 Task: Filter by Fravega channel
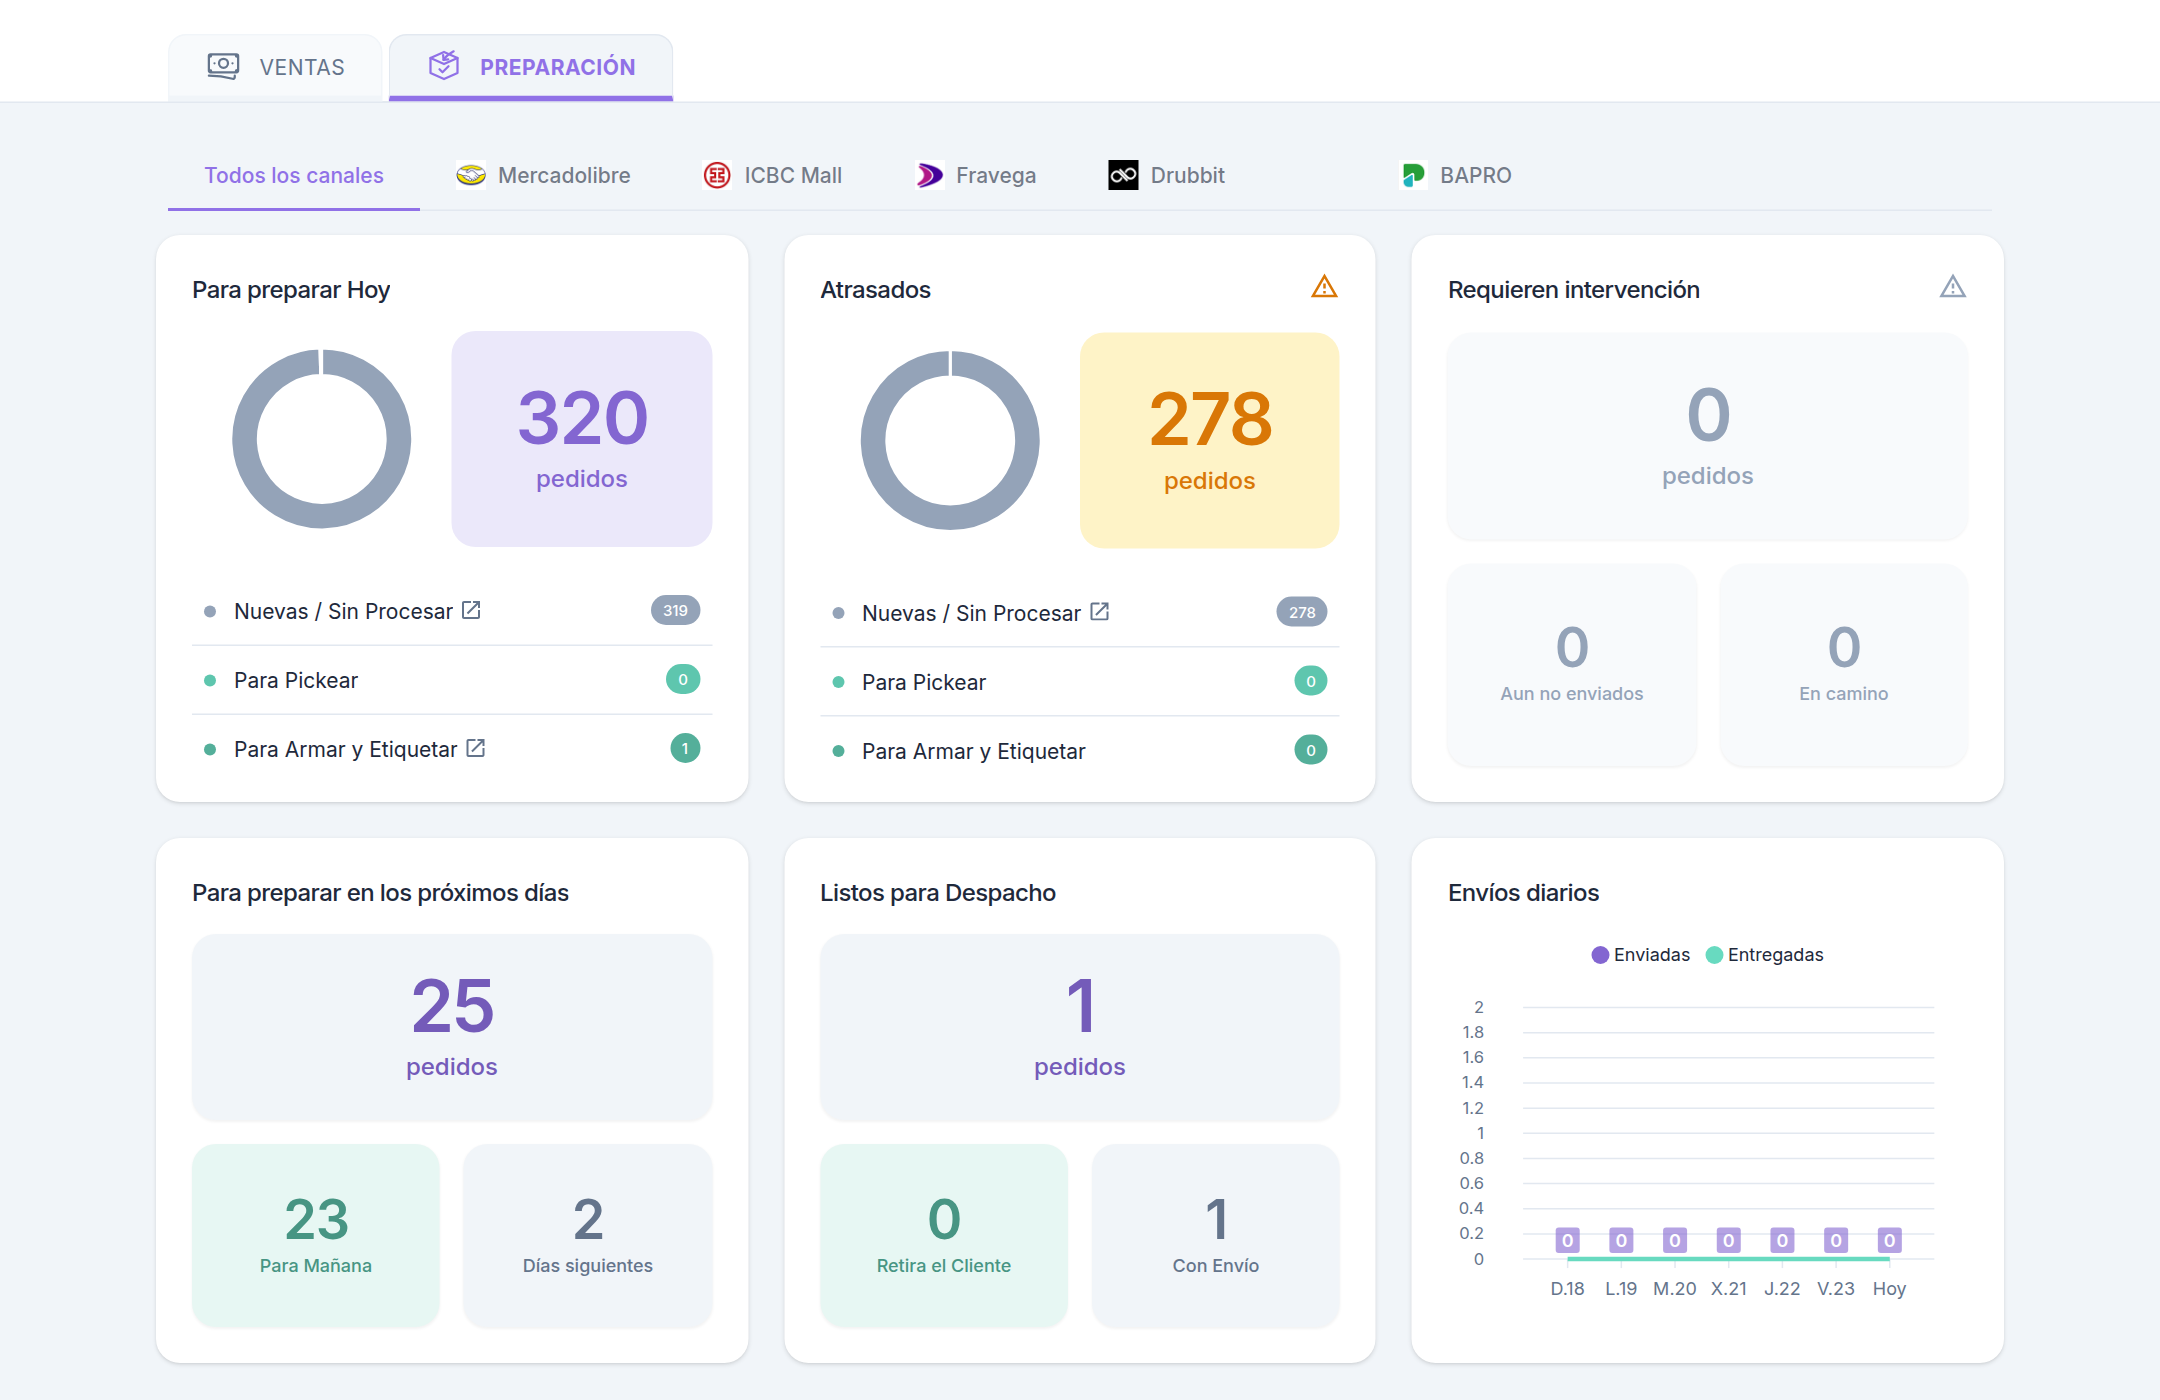976,175
